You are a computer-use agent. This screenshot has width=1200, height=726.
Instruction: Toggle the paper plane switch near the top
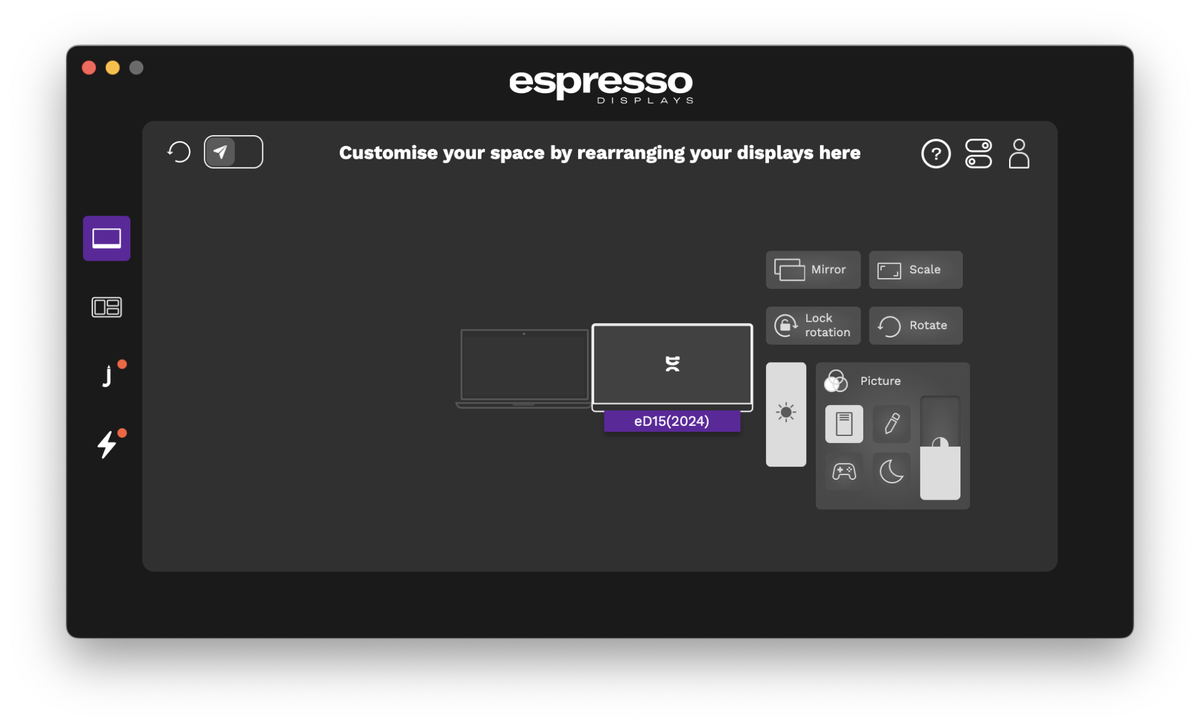[x=233, y=151]
